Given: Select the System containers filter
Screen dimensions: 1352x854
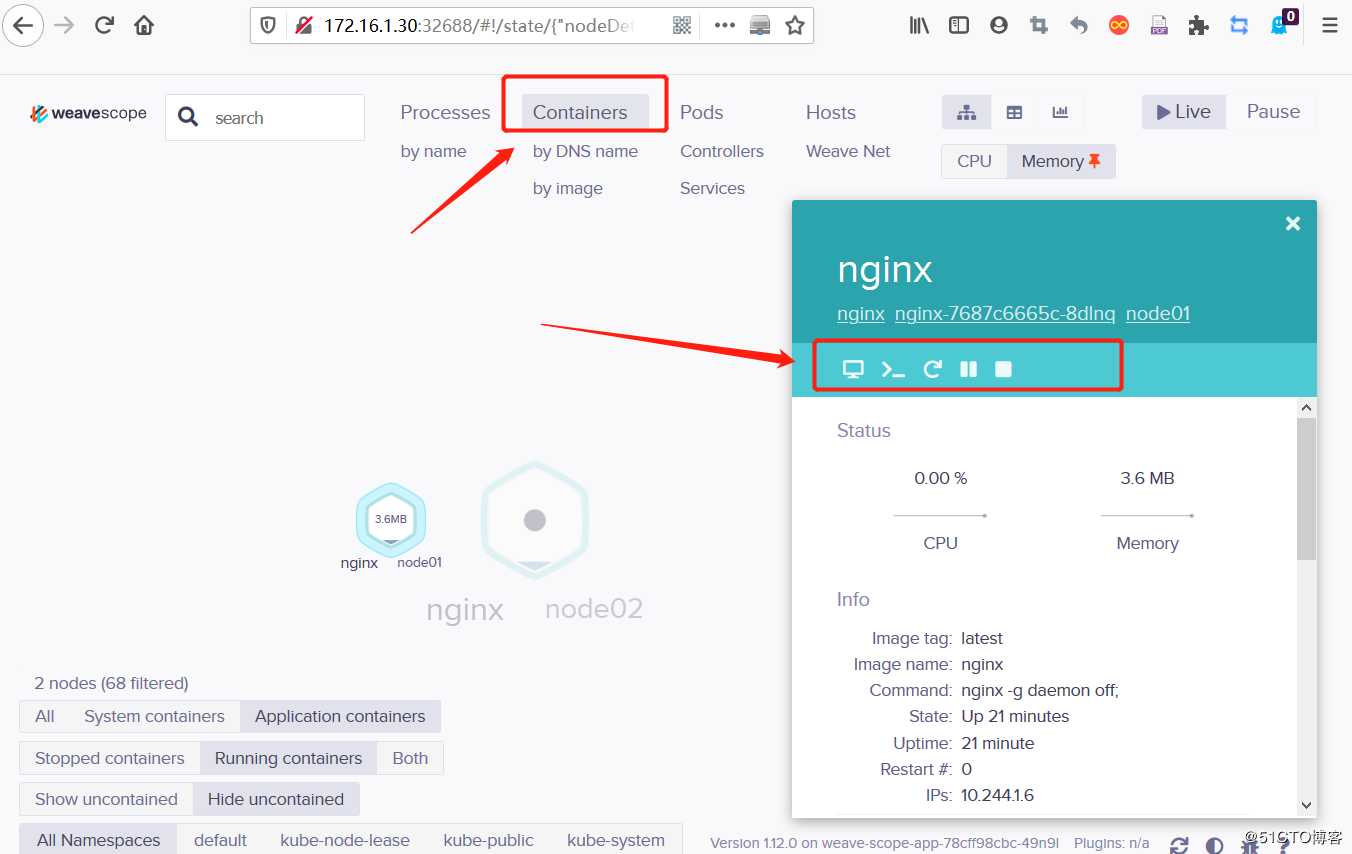Looking at the screenshot, I should click(154, 716).
